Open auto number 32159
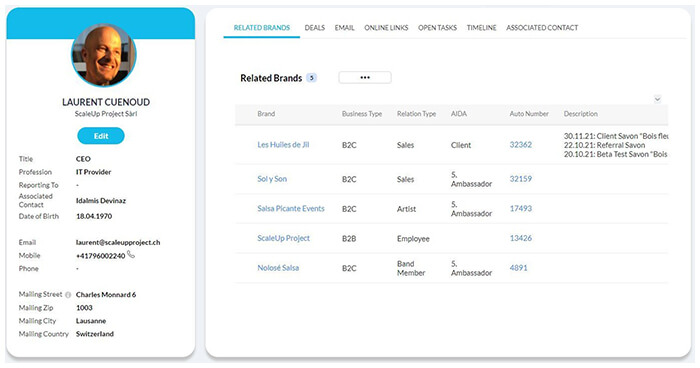Screen dimensions: 700x368 click(x=521, y=179)
